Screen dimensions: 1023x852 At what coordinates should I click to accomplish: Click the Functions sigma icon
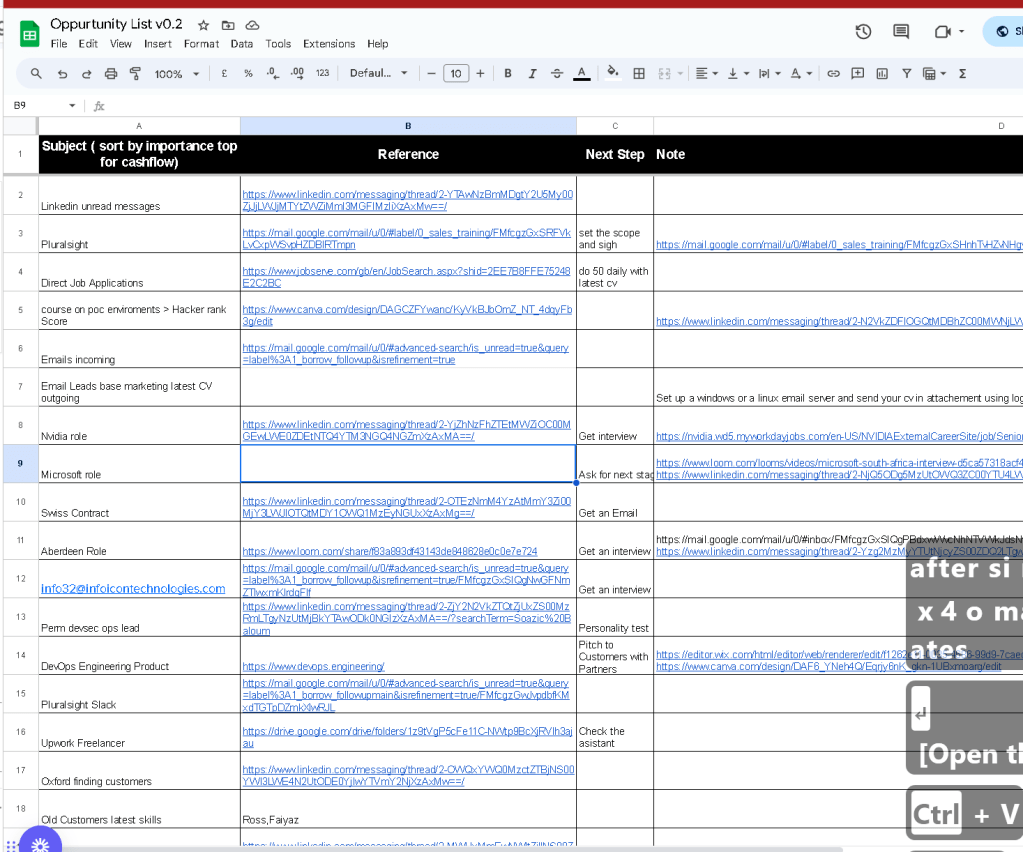pos(962,74)
